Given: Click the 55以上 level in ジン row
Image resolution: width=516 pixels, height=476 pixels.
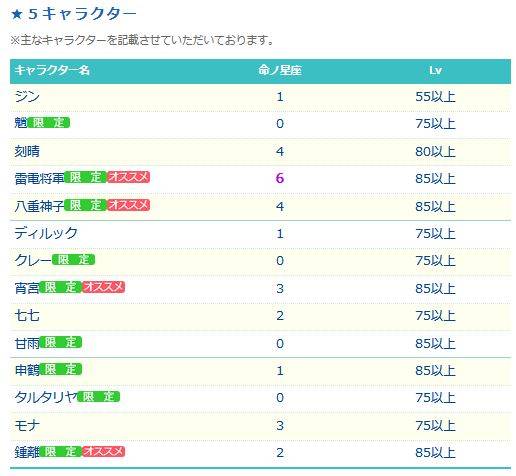Looking at the screenshot, I should [x=435, y=97].
